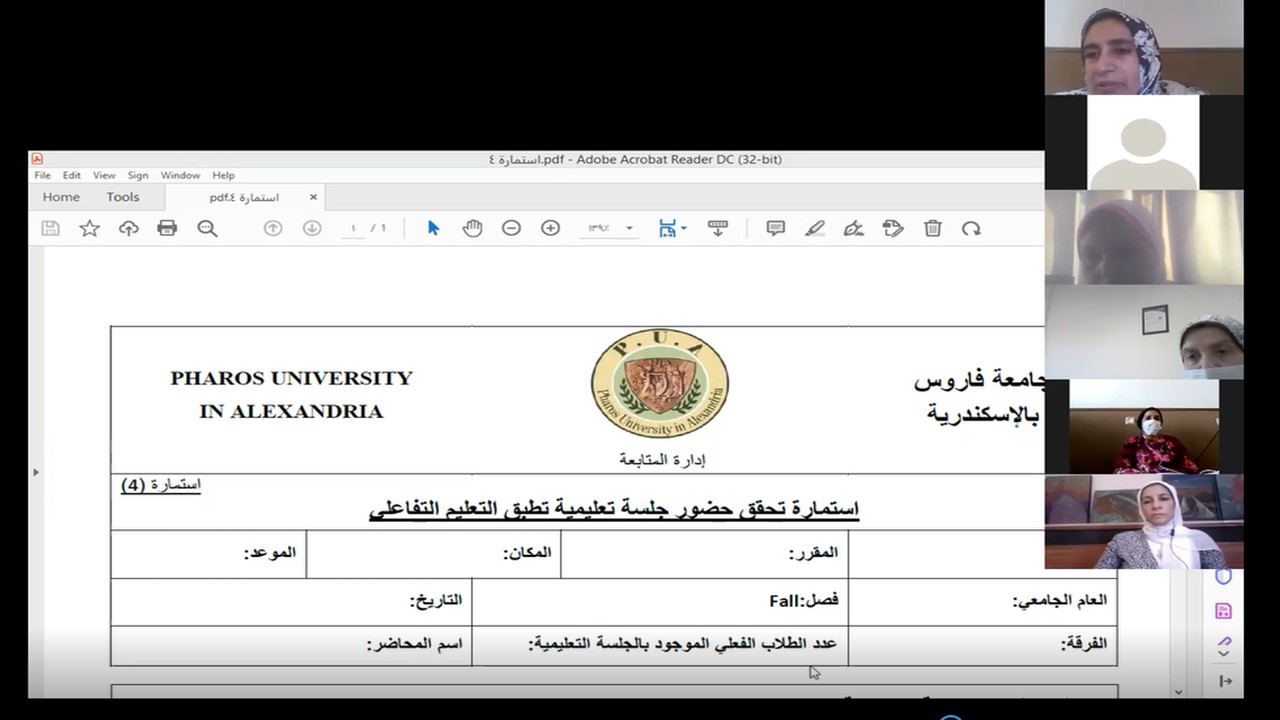Click the Print file icon
The height and width of the screenshot is (720, 1280).
167,228
